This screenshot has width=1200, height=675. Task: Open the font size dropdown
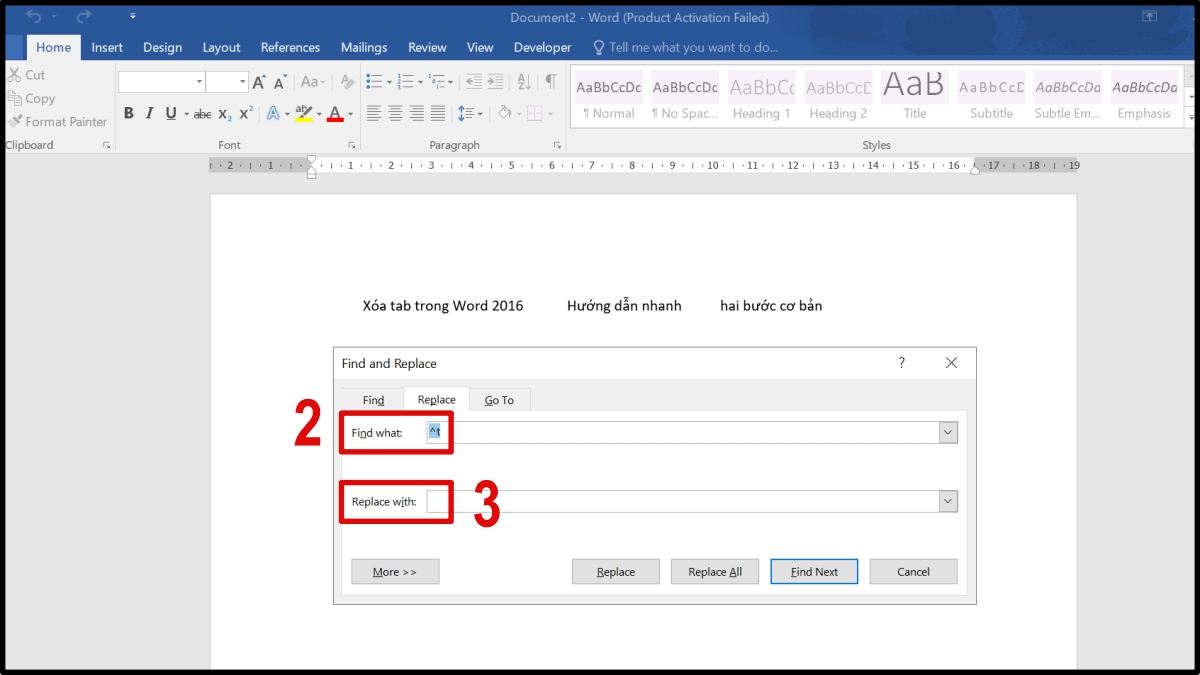pyautogui.click(x=241, y=82)
